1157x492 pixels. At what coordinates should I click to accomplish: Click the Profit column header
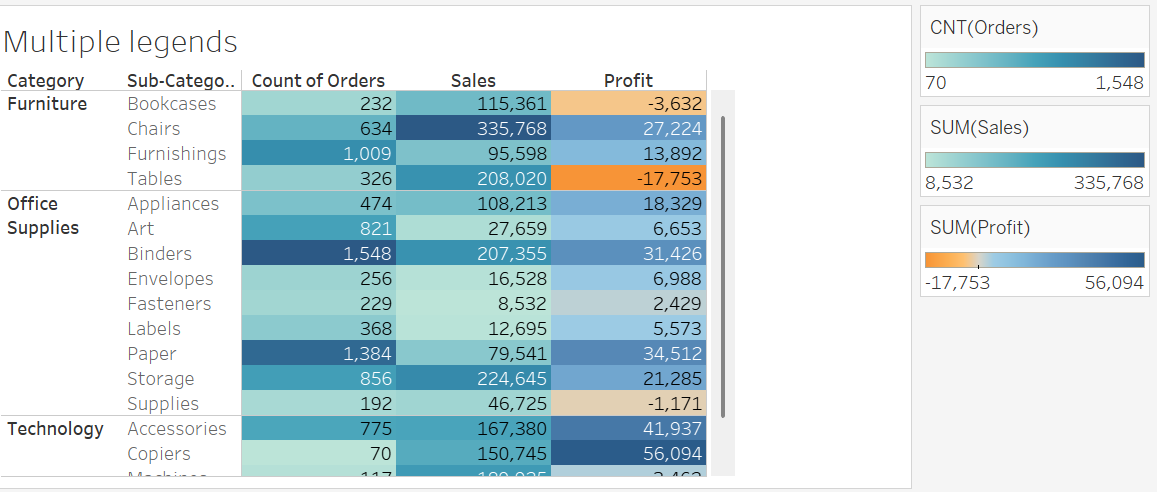628,81
